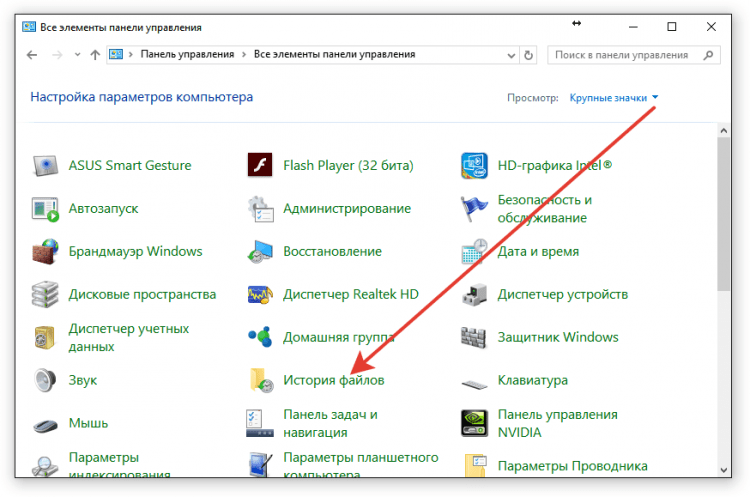Expand the chevron after Панель управления
750x497 pixels.
pos(244,55)
